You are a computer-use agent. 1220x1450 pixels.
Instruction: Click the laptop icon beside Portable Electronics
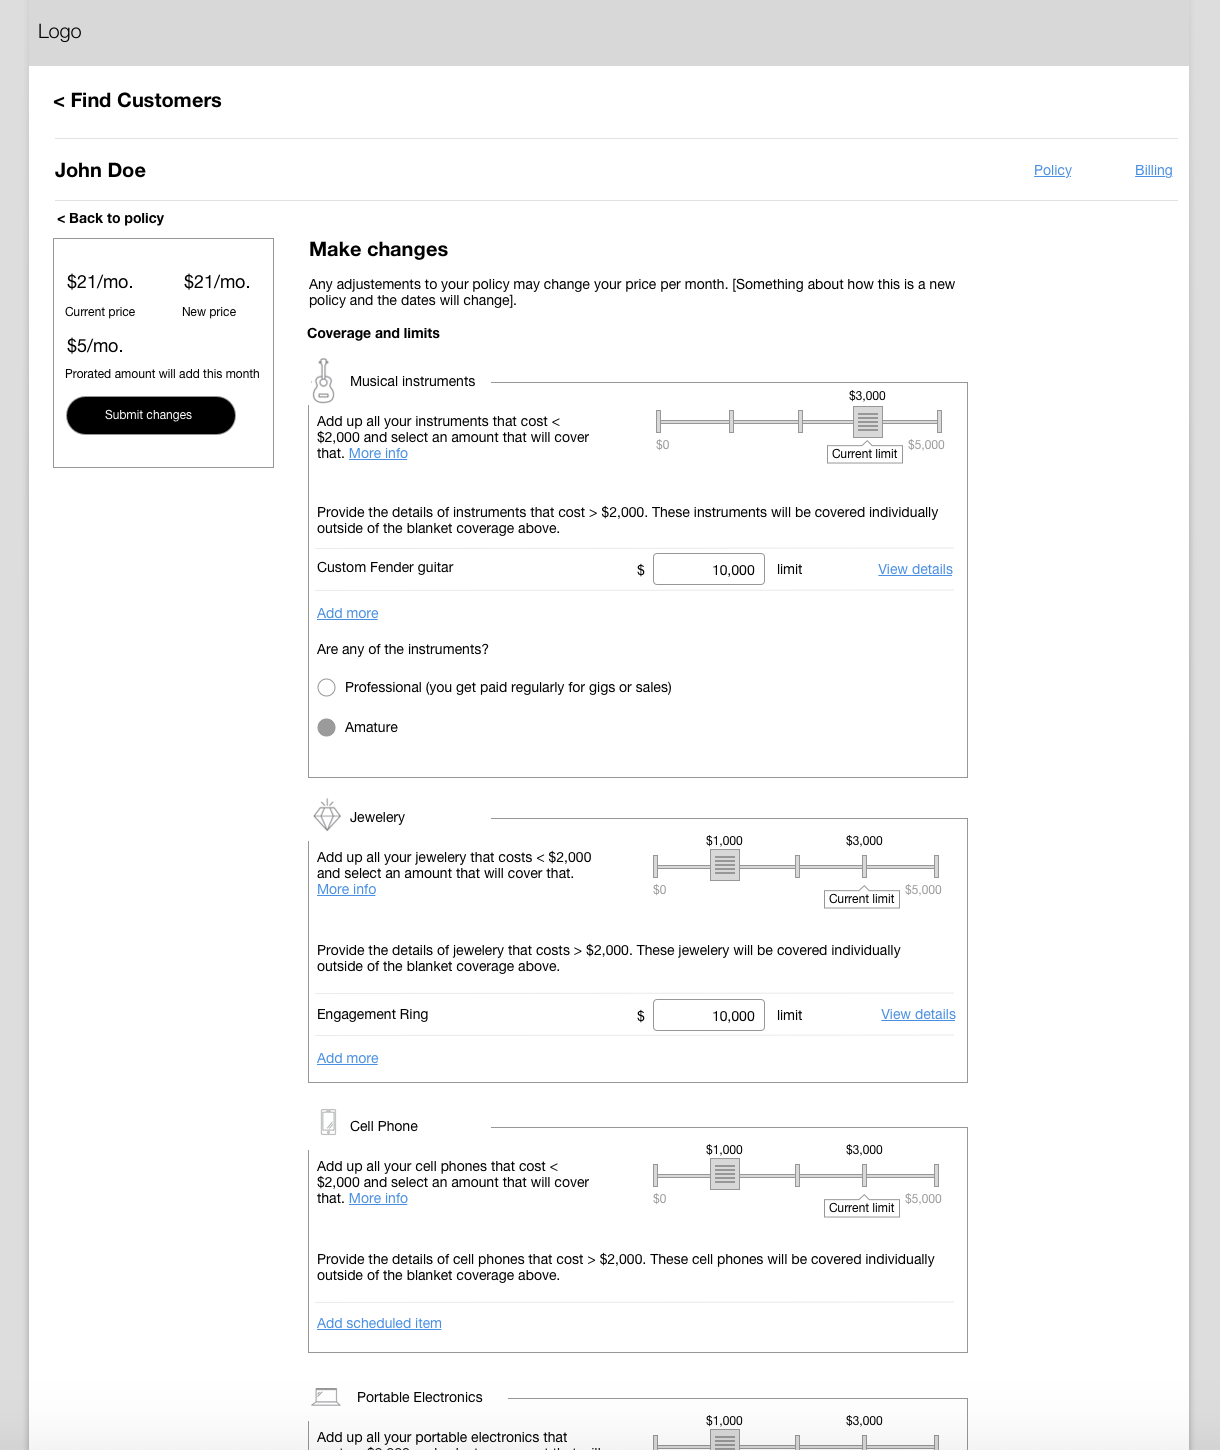point(326,1396)
